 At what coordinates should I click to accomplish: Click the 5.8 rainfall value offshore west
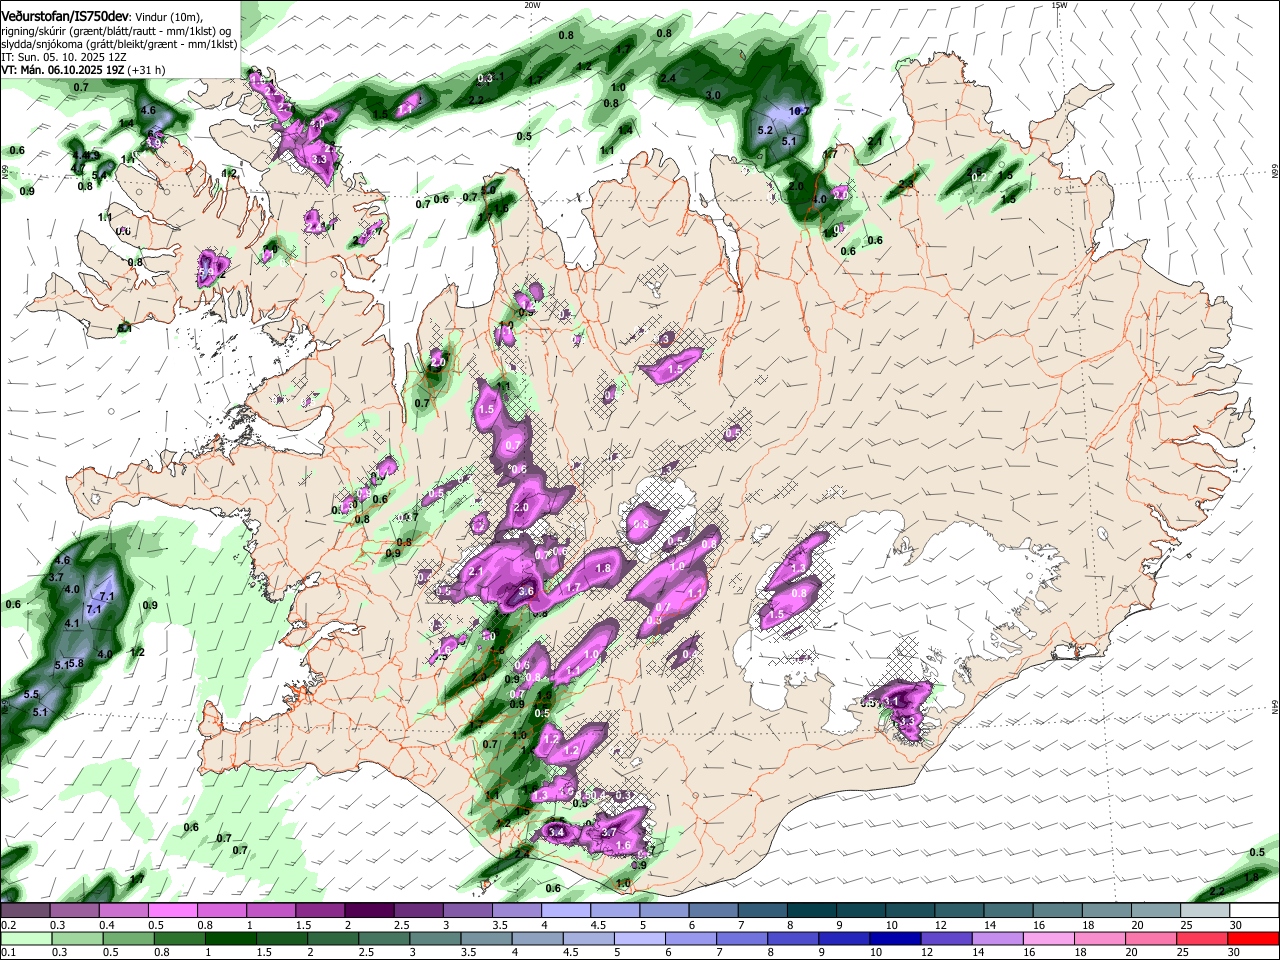click(x=76, y=663)
